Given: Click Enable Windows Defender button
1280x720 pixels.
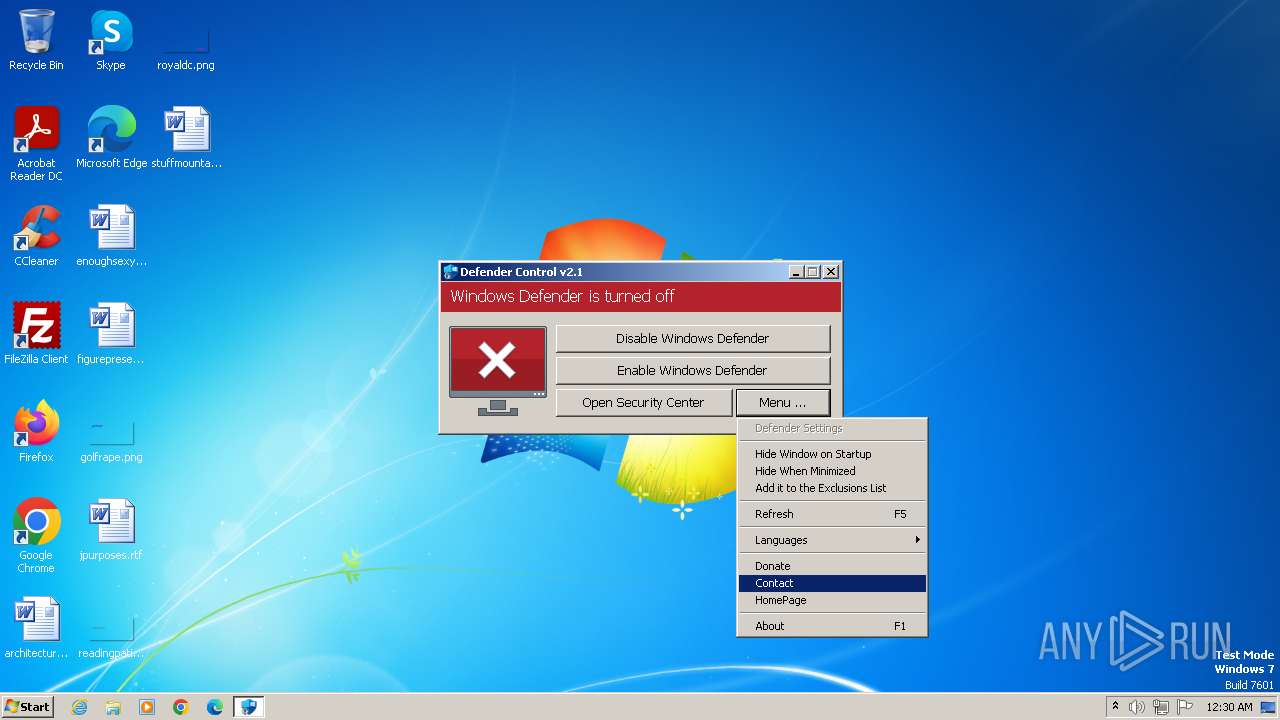Looking at the screenshot, I should click(x=693, y=370).
